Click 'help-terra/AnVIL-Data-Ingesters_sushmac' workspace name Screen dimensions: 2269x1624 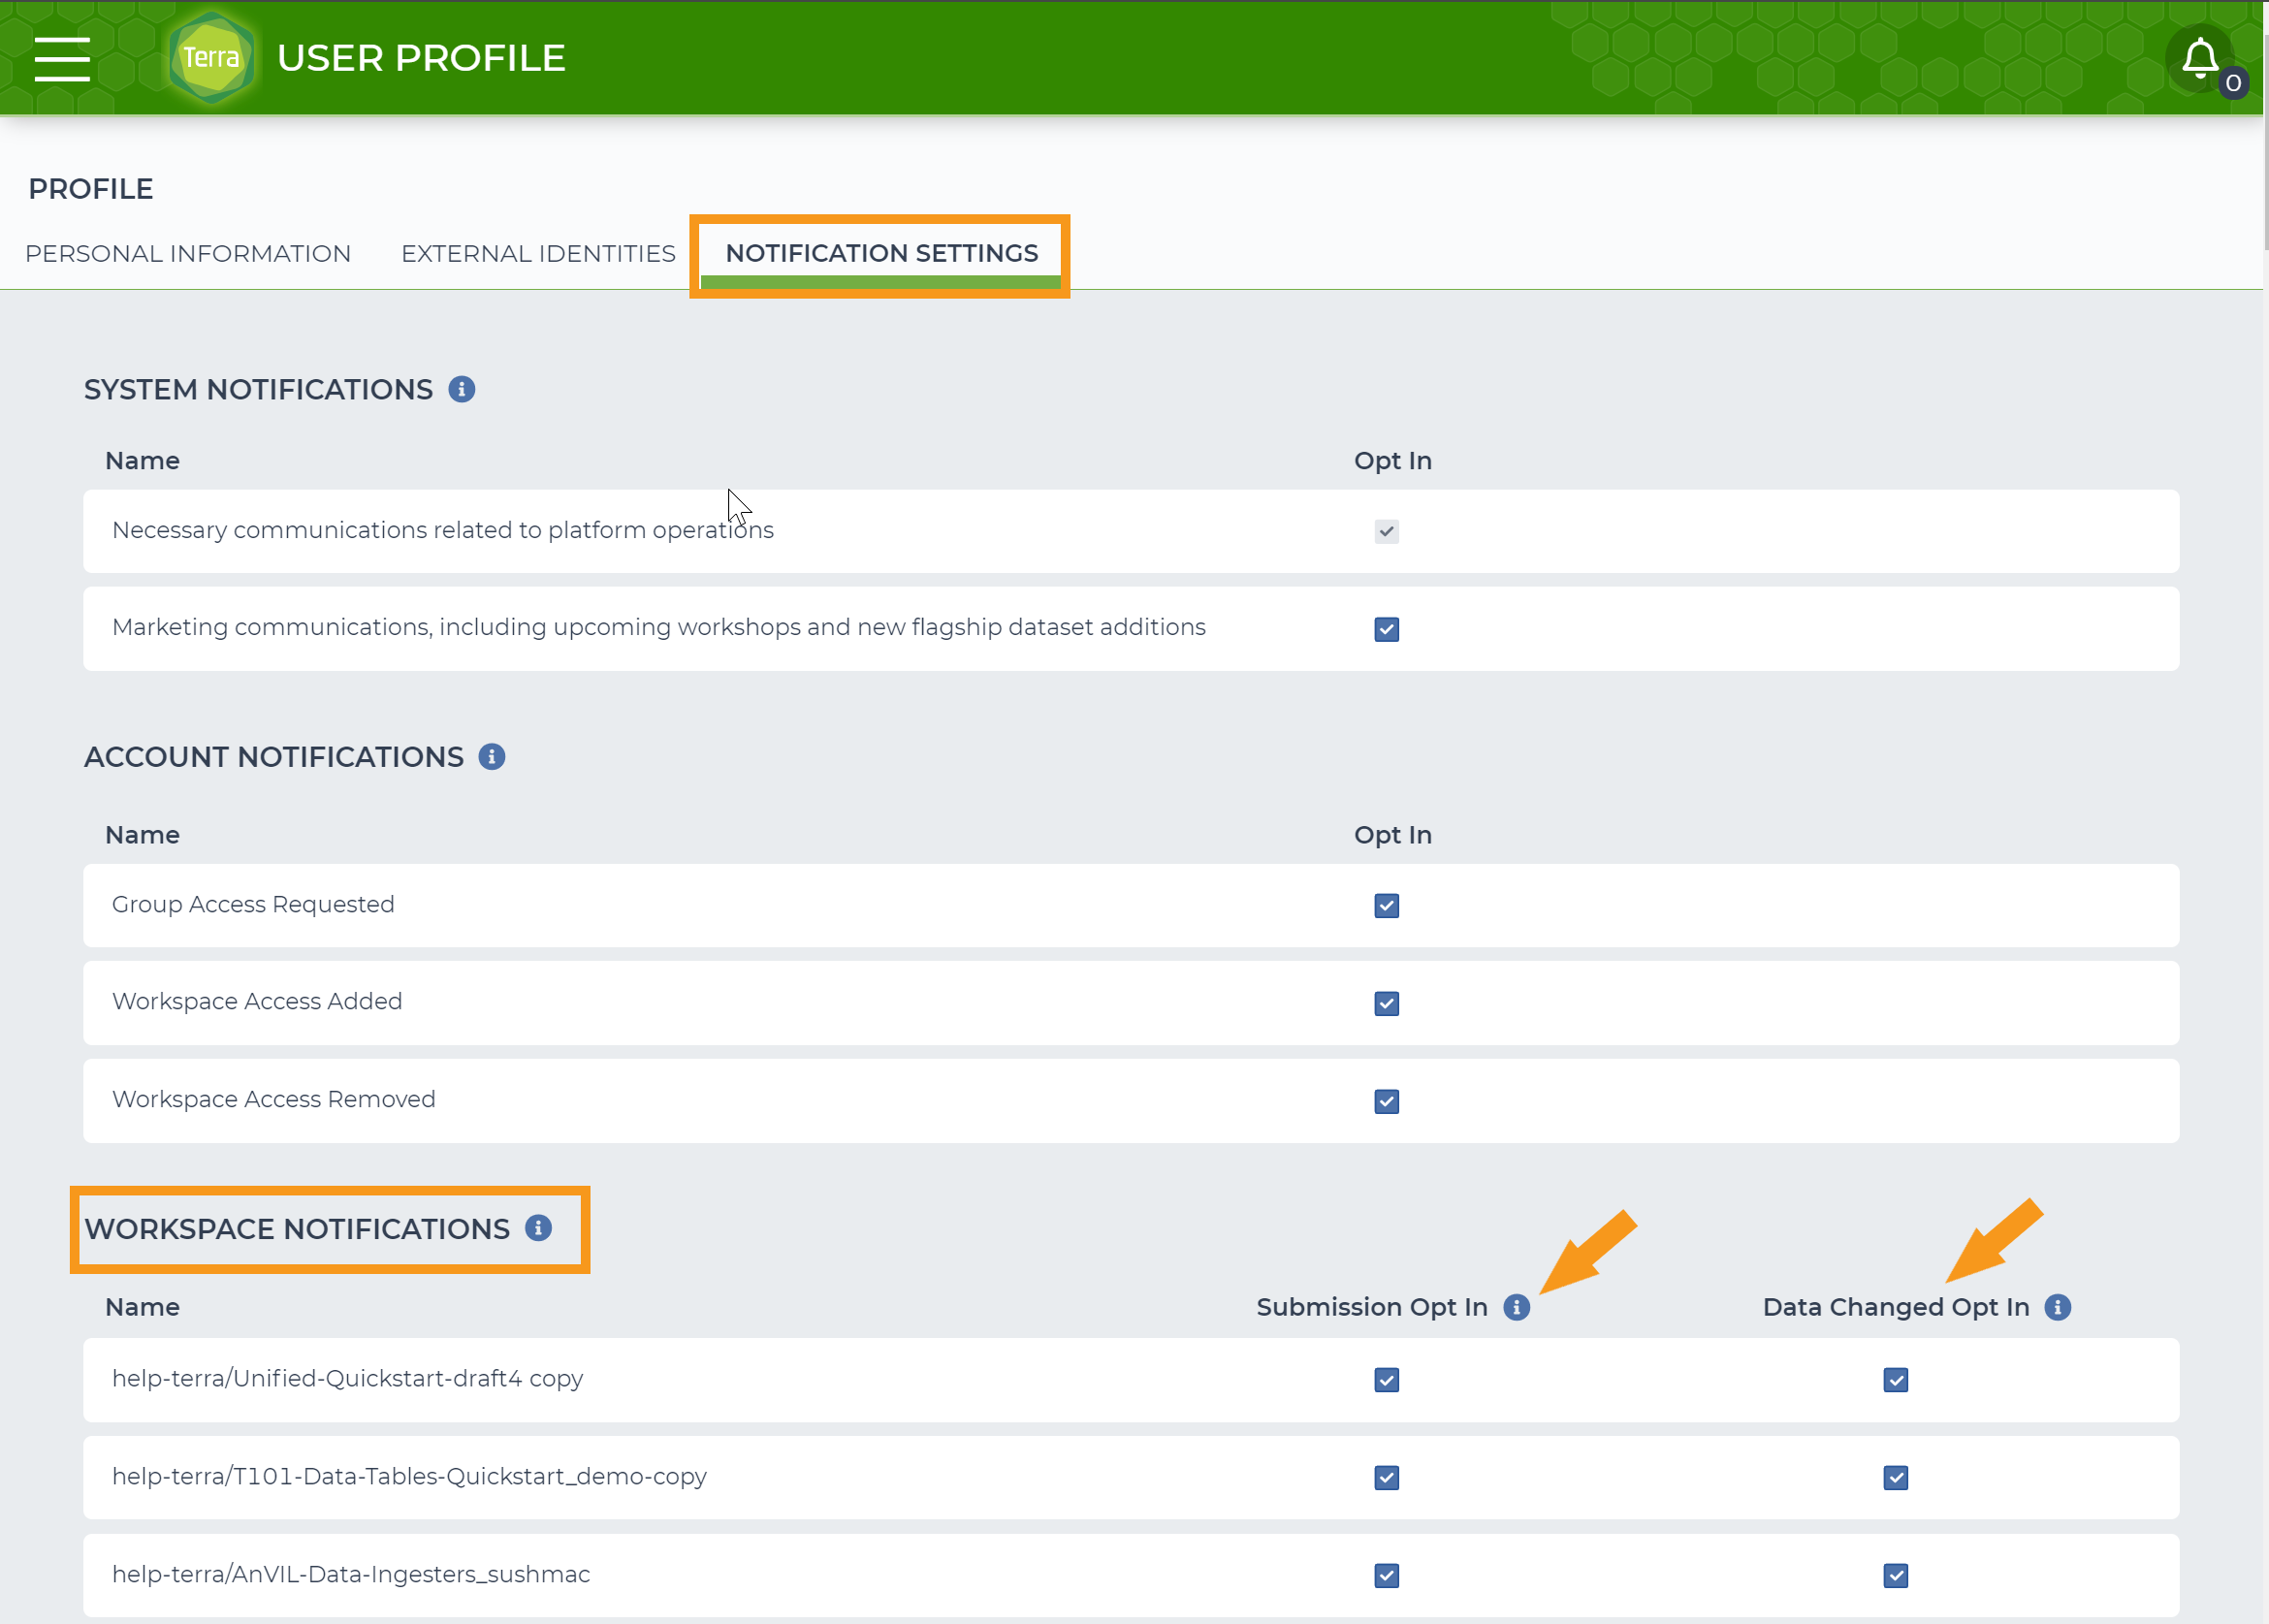point(351,1575)
